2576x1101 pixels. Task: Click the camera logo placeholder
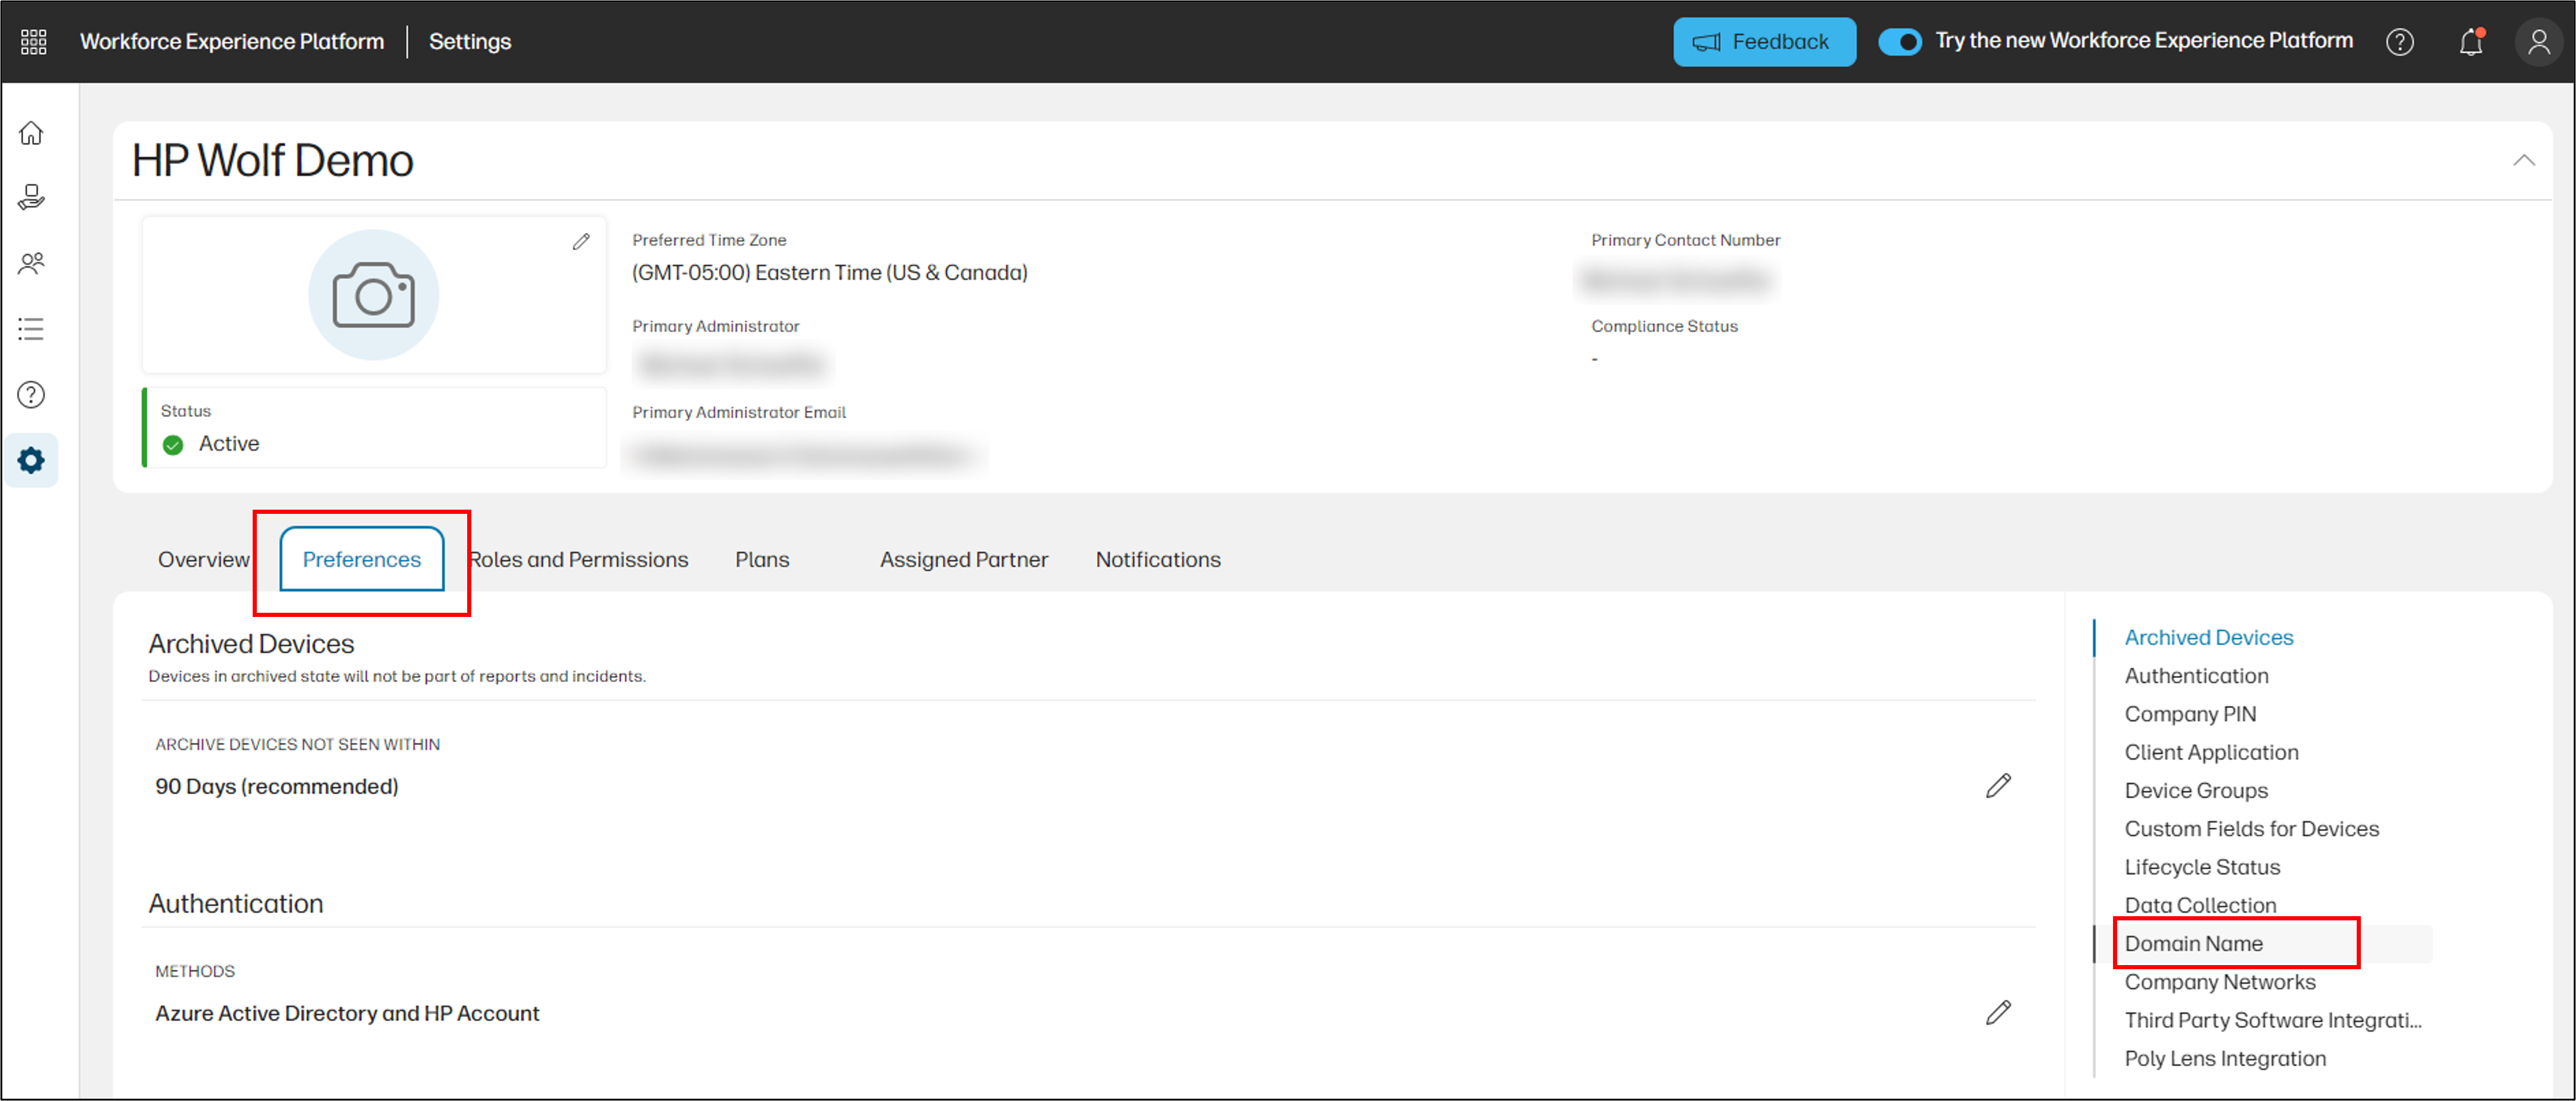point(373,295)
